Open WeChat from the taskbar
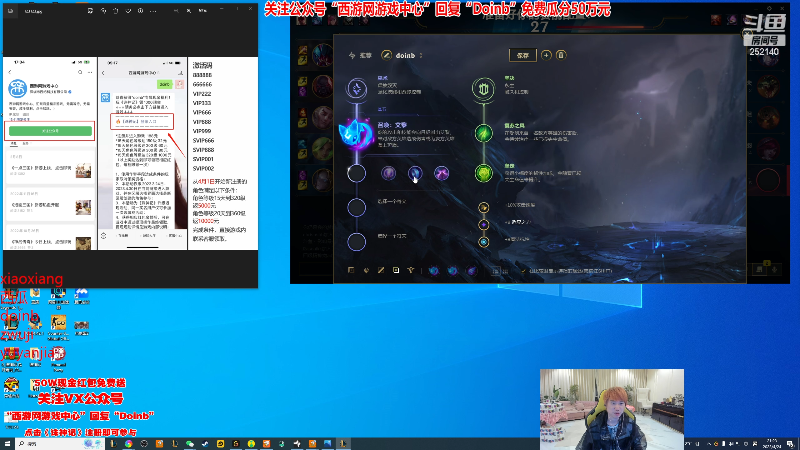This screenshot has width=800, height=450. (x=190, y=444)
